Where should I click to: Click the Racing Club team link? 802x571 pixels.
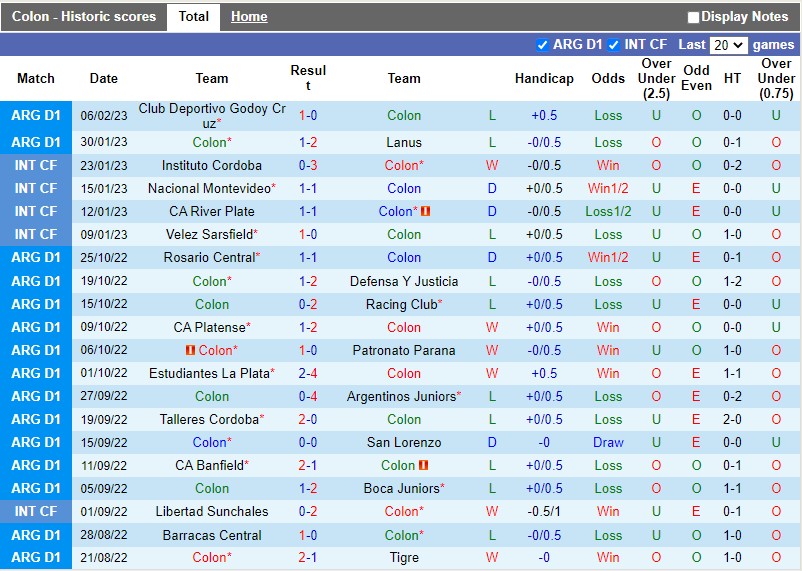[401, 305]
